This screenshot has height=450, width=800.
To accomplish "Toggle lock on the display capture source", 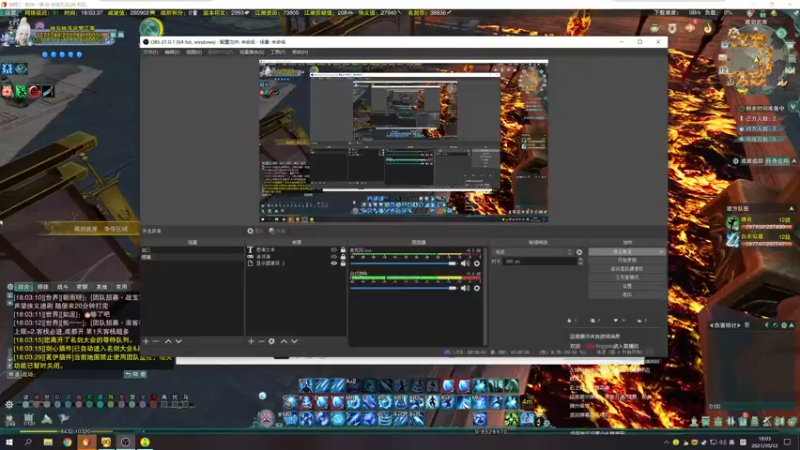I will coord(343,263).
